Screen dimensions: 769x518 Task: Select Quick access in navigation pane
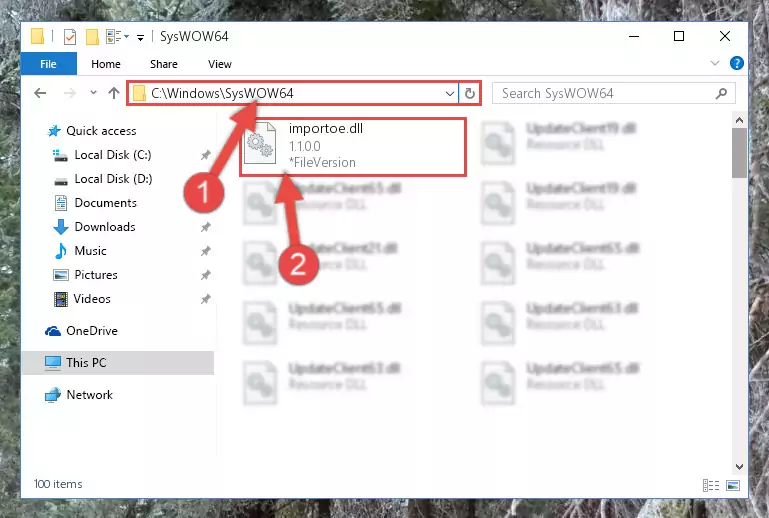(x=101, y=131)
